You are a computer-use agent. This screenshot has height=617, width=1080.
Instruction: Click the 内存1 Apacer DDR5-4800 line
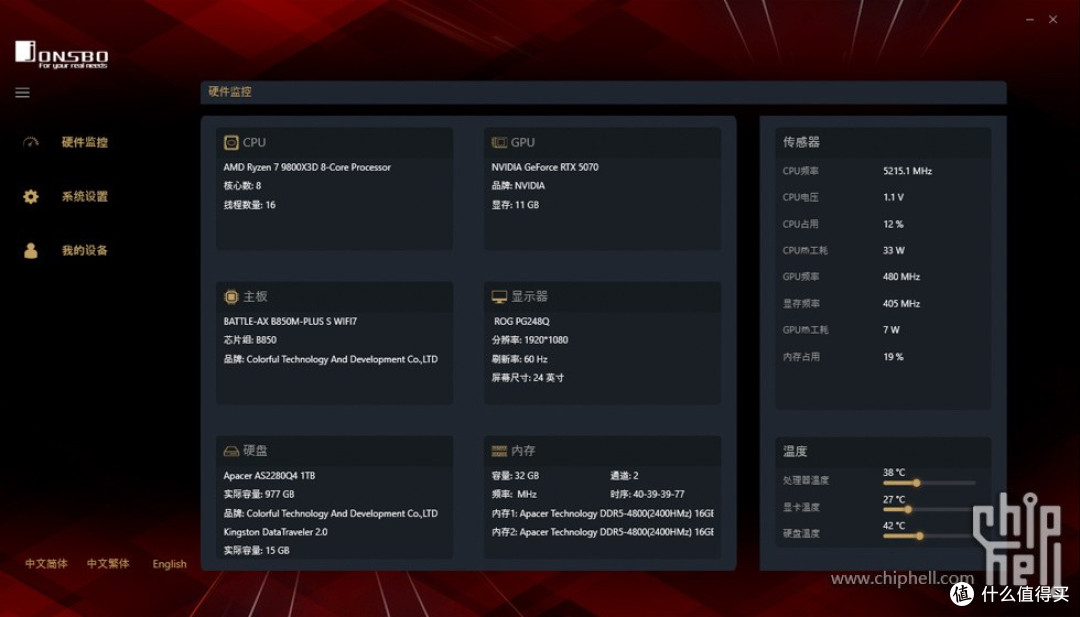(x=603, y=514)
